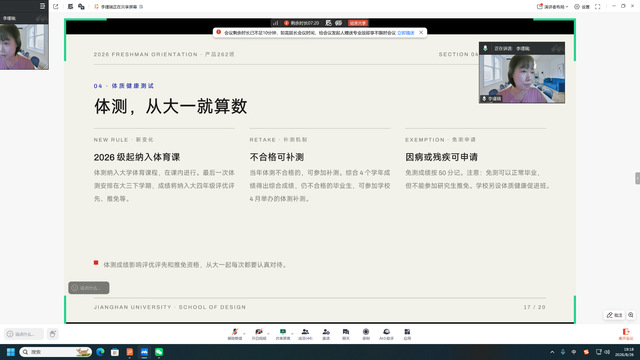Focus the bottom-left 'say something' chat input

pyautogui.click(x=24, y=334)
